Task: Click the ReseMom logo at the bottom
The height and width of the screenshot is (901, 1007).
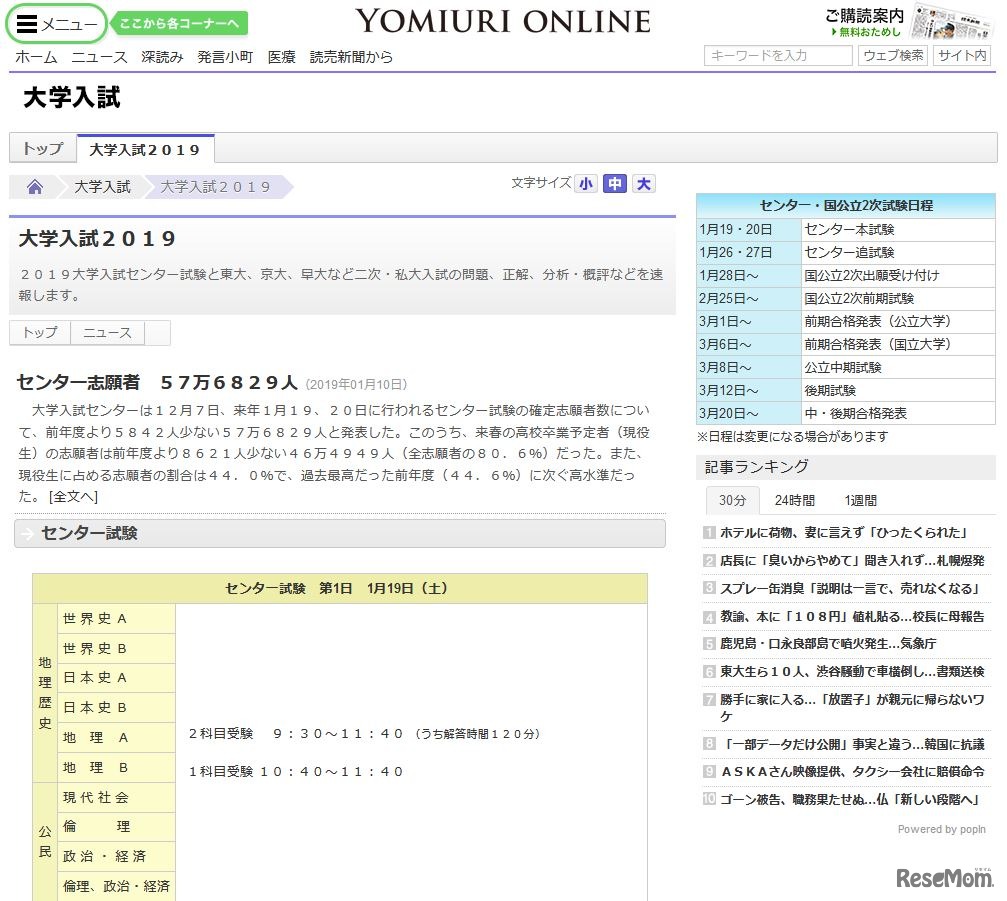Action: (943, 875)
